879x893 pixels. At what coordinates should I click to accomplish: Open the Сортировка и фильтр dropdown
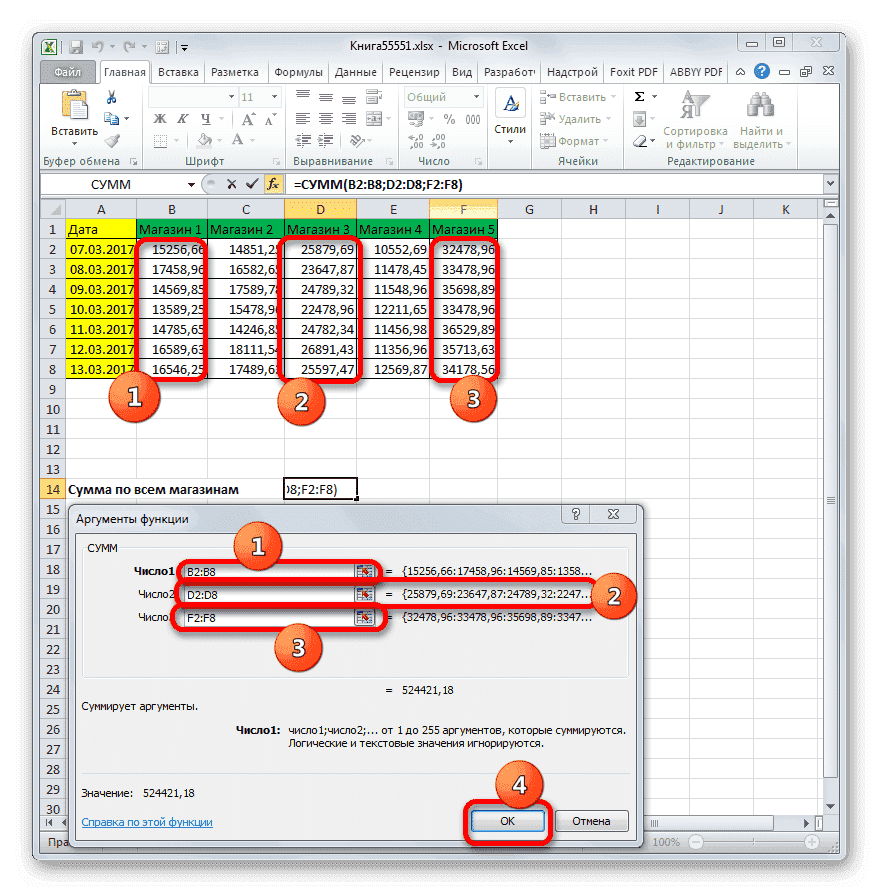click(x=695, y=120)
